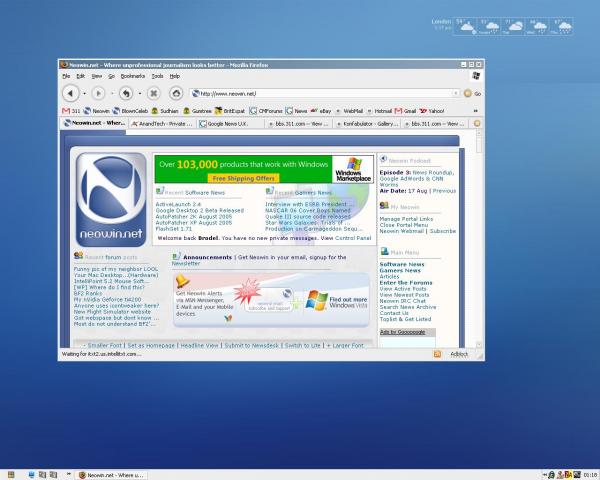Click the show desktop quick launch icon

click(31, 475)
